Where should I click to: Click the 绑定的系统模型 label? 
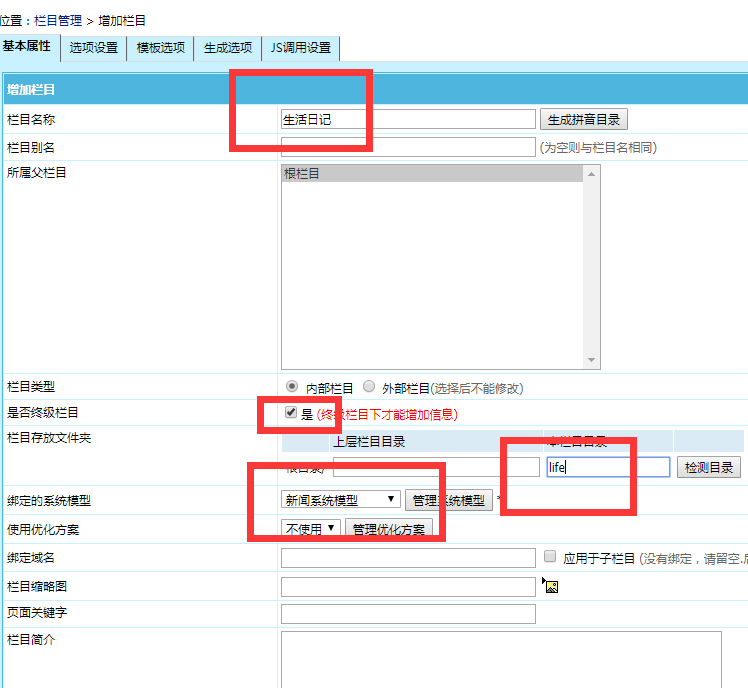(x=49, y=500)
